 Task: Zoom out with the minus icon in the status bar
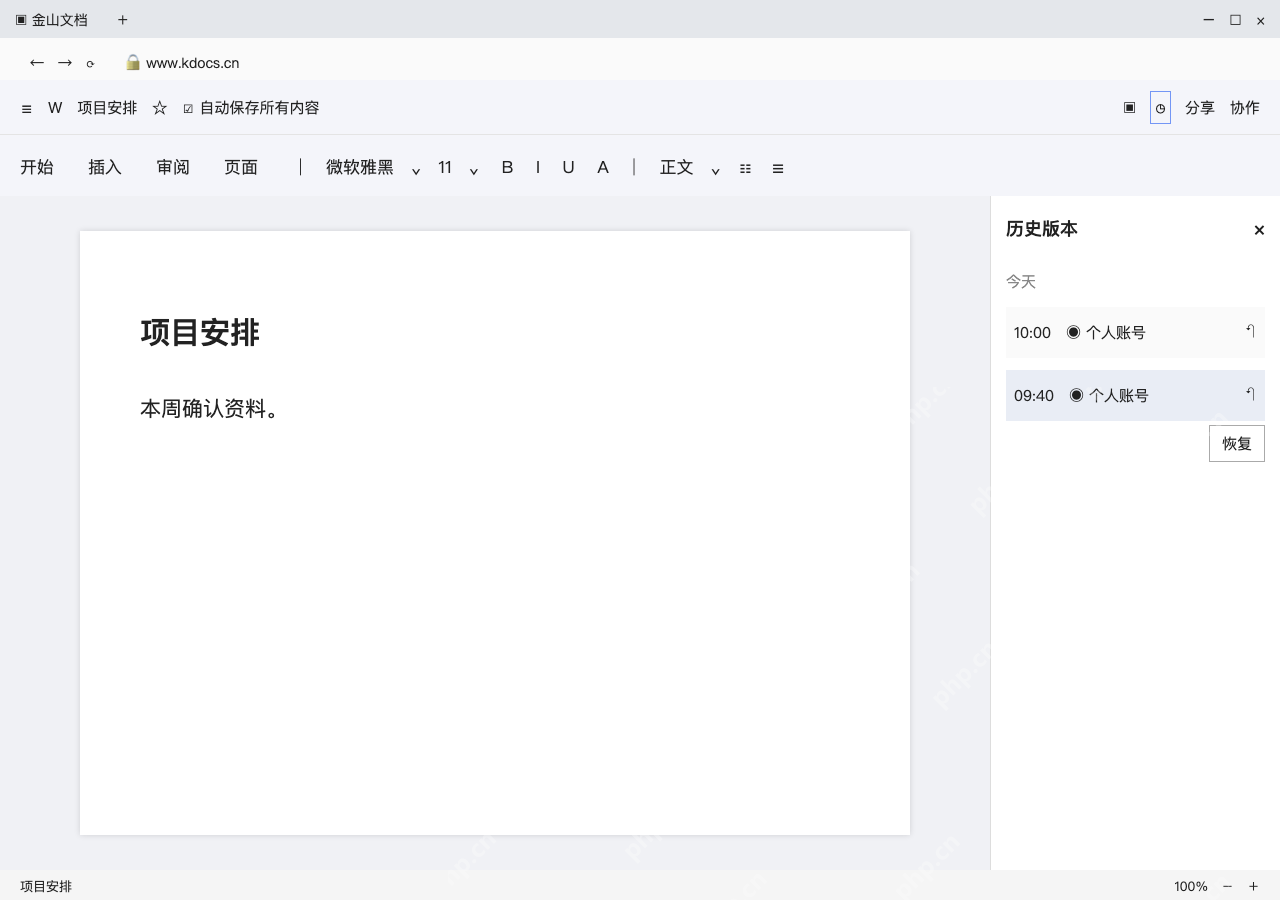(1227, 886)
